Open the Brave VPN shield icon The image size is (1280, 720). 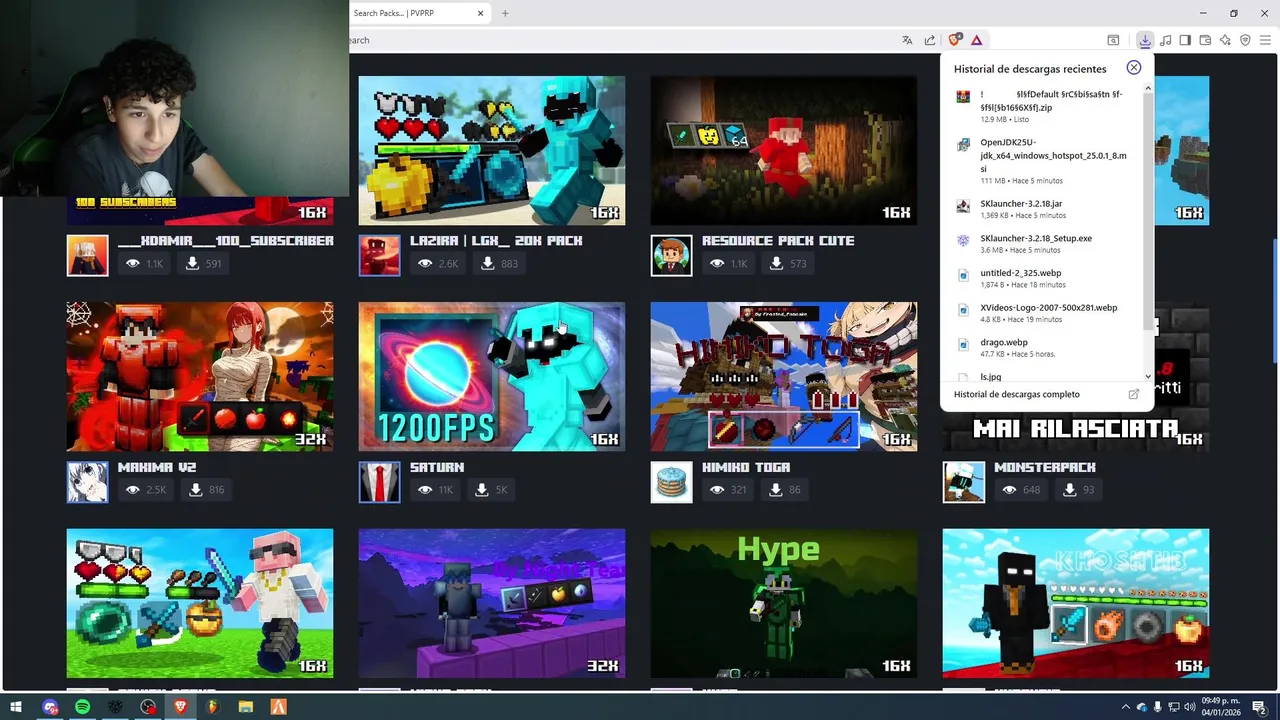point(1245,40)
